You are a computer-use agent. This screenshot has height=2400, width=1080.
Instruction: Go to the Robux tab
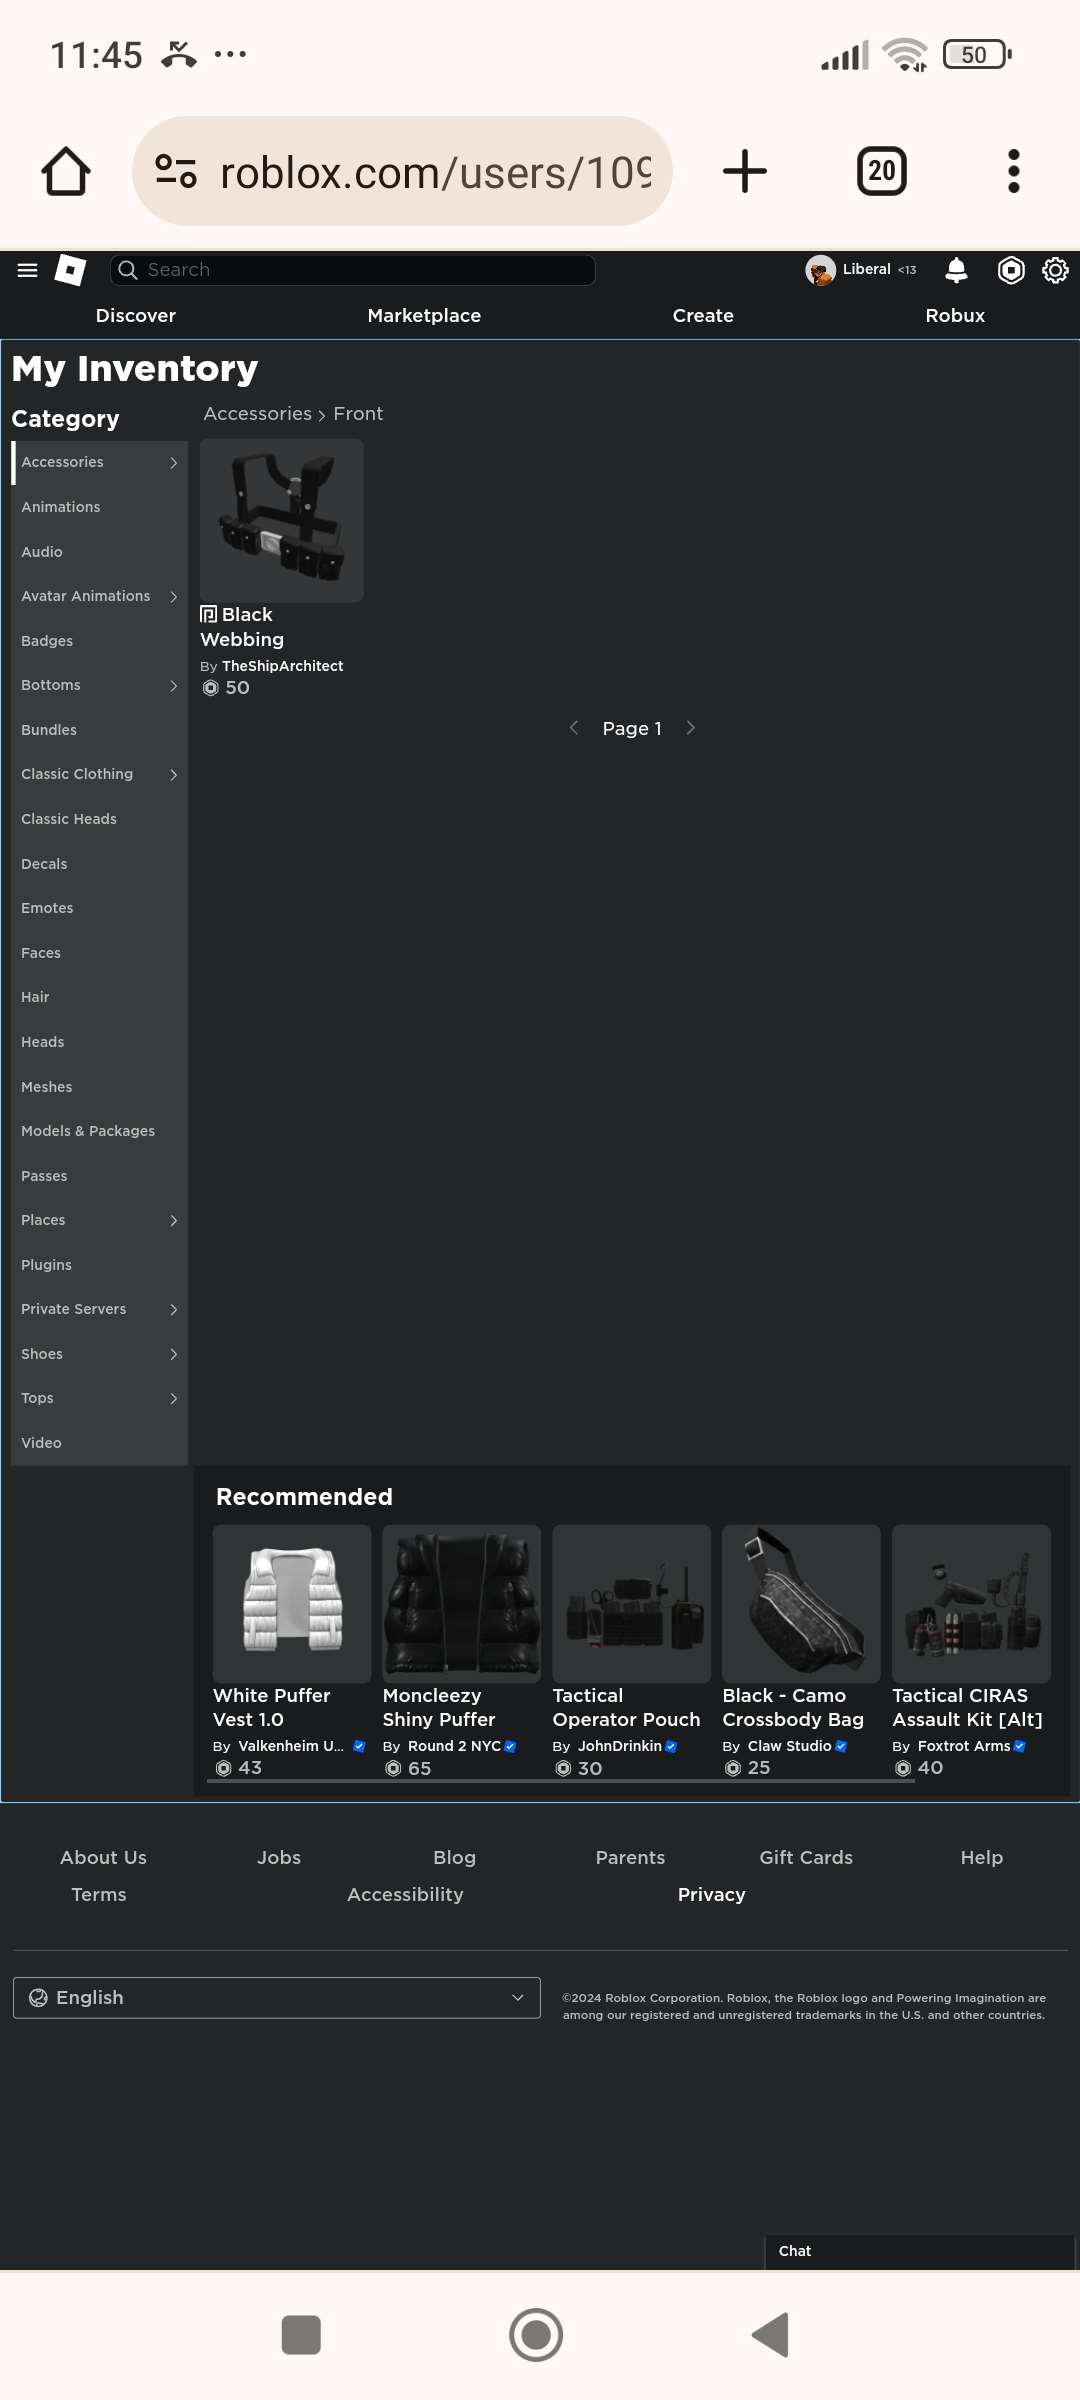click(955, 316)
